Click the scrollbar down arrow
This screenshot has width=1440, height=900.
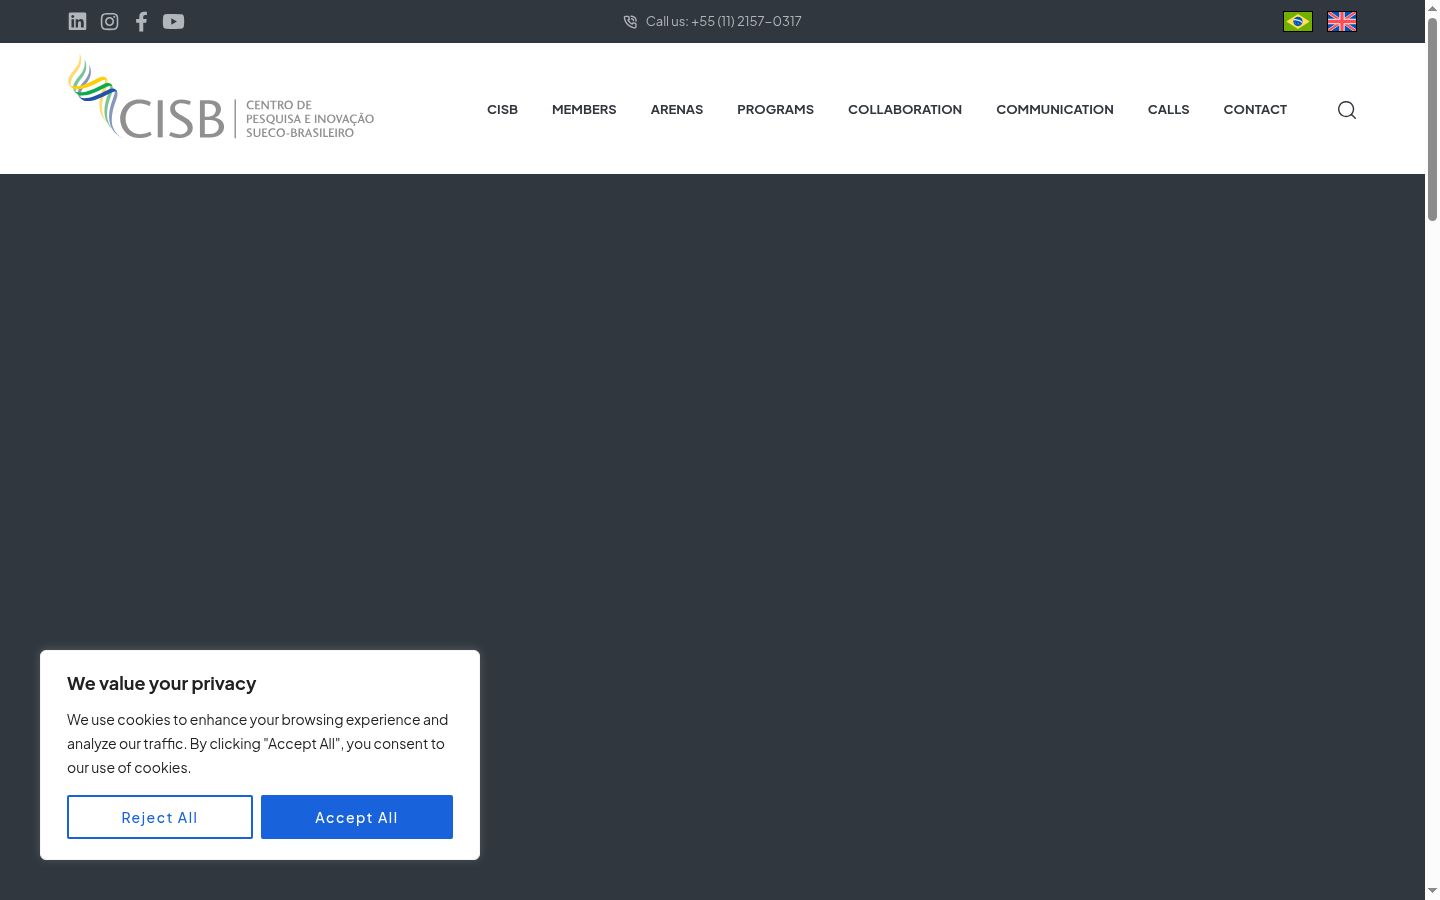tap(1432, 891)
